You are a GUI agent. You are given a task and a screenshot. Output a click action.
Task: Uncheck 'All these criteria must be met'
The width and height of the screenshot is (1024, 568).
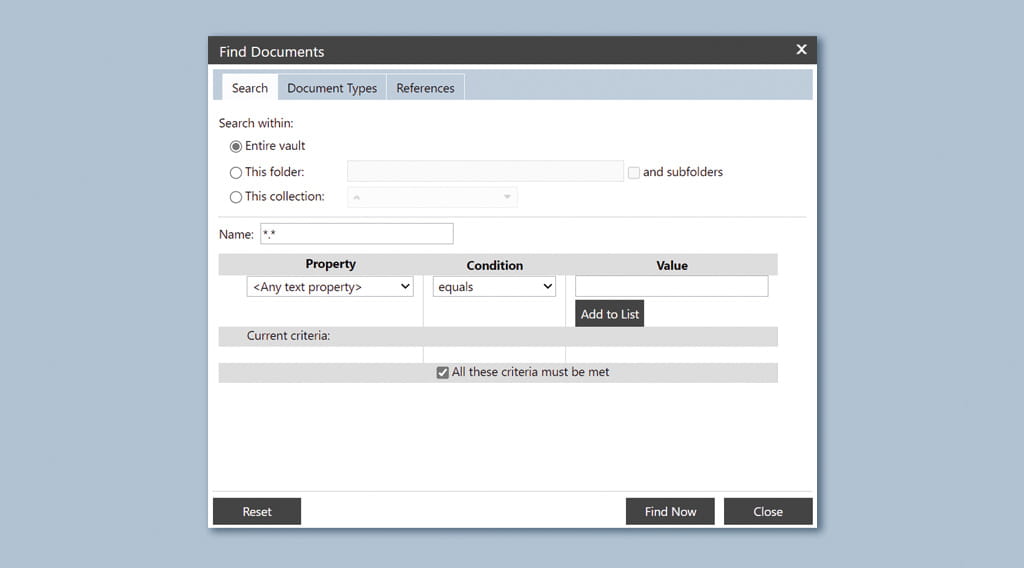click(443, 373)
